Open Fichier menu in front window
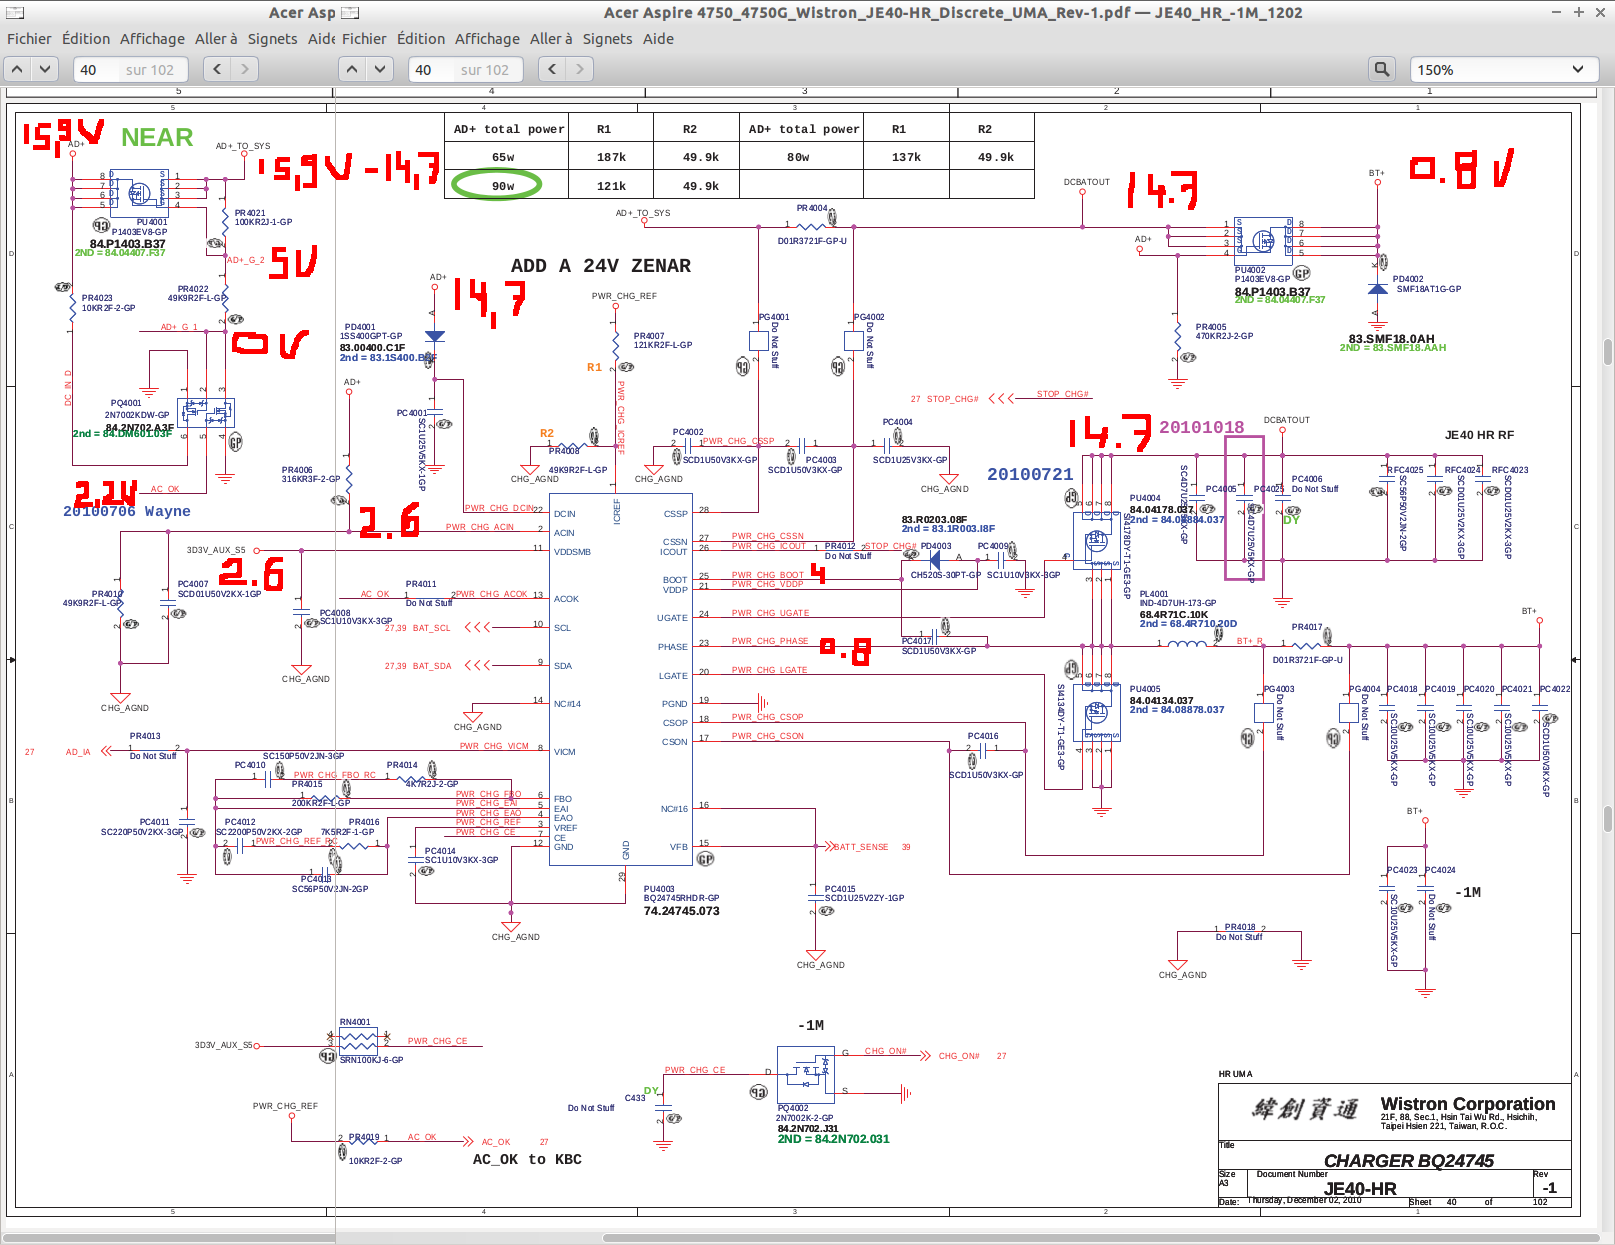The image size is (1615, 1245). tap(364, 39)
